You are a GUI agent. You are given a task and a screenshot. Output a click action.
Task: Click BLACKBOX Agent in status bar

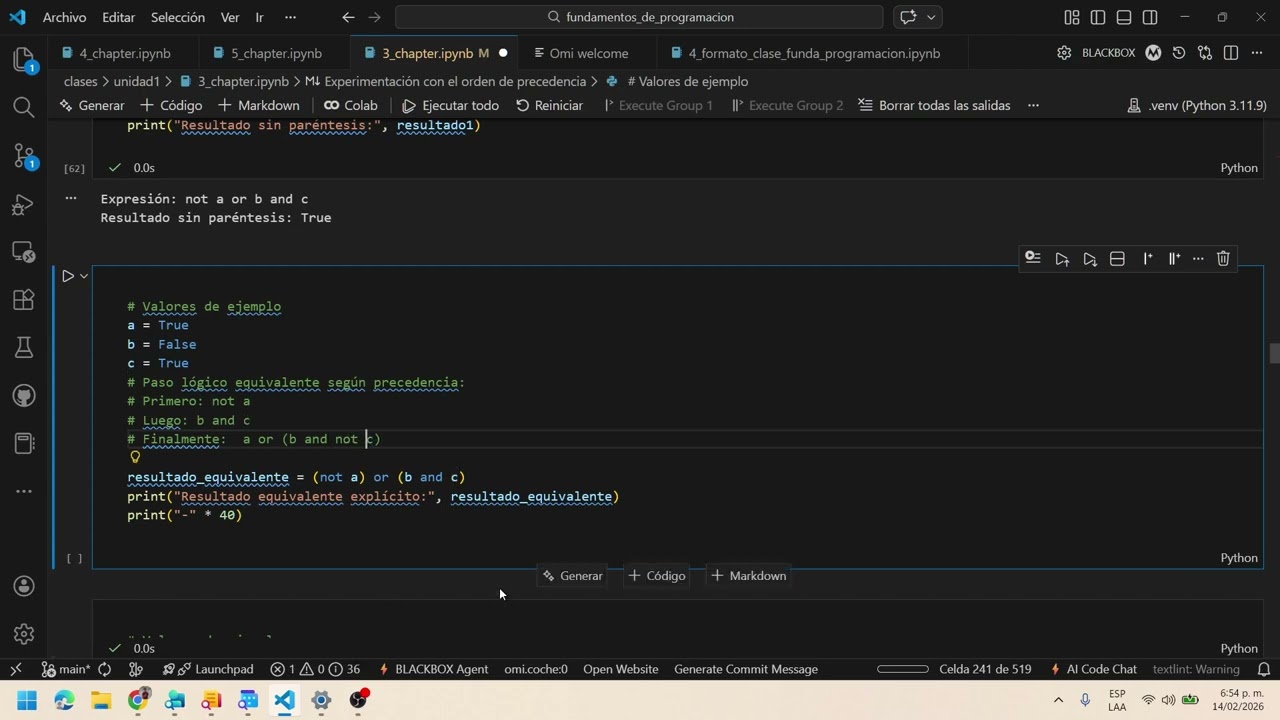click(433, 669)
